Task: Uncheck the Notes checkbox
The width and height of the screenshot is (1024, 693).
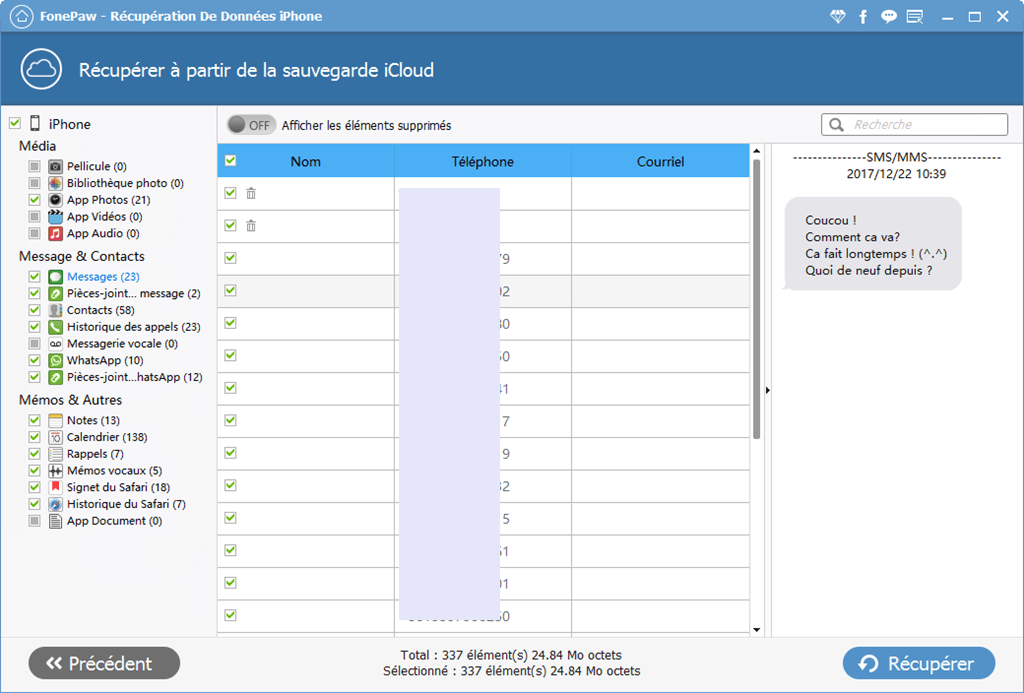Action: click(x=35, y=420)
